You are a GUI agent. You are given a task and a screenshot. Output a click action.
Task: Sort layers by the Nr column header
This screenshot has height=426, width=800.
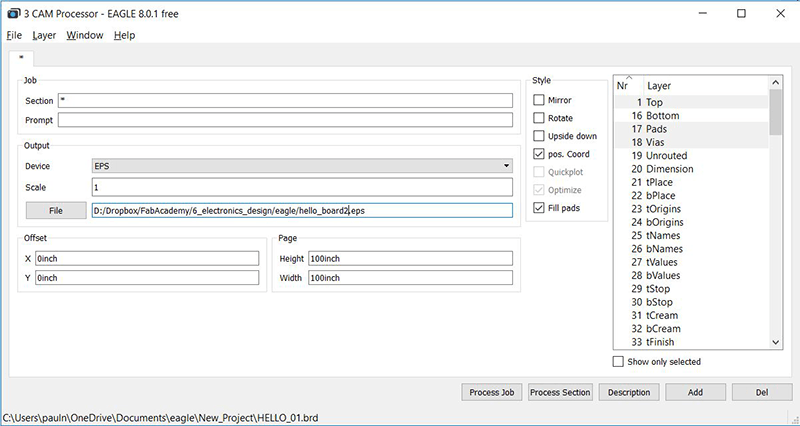pos(629,86)
